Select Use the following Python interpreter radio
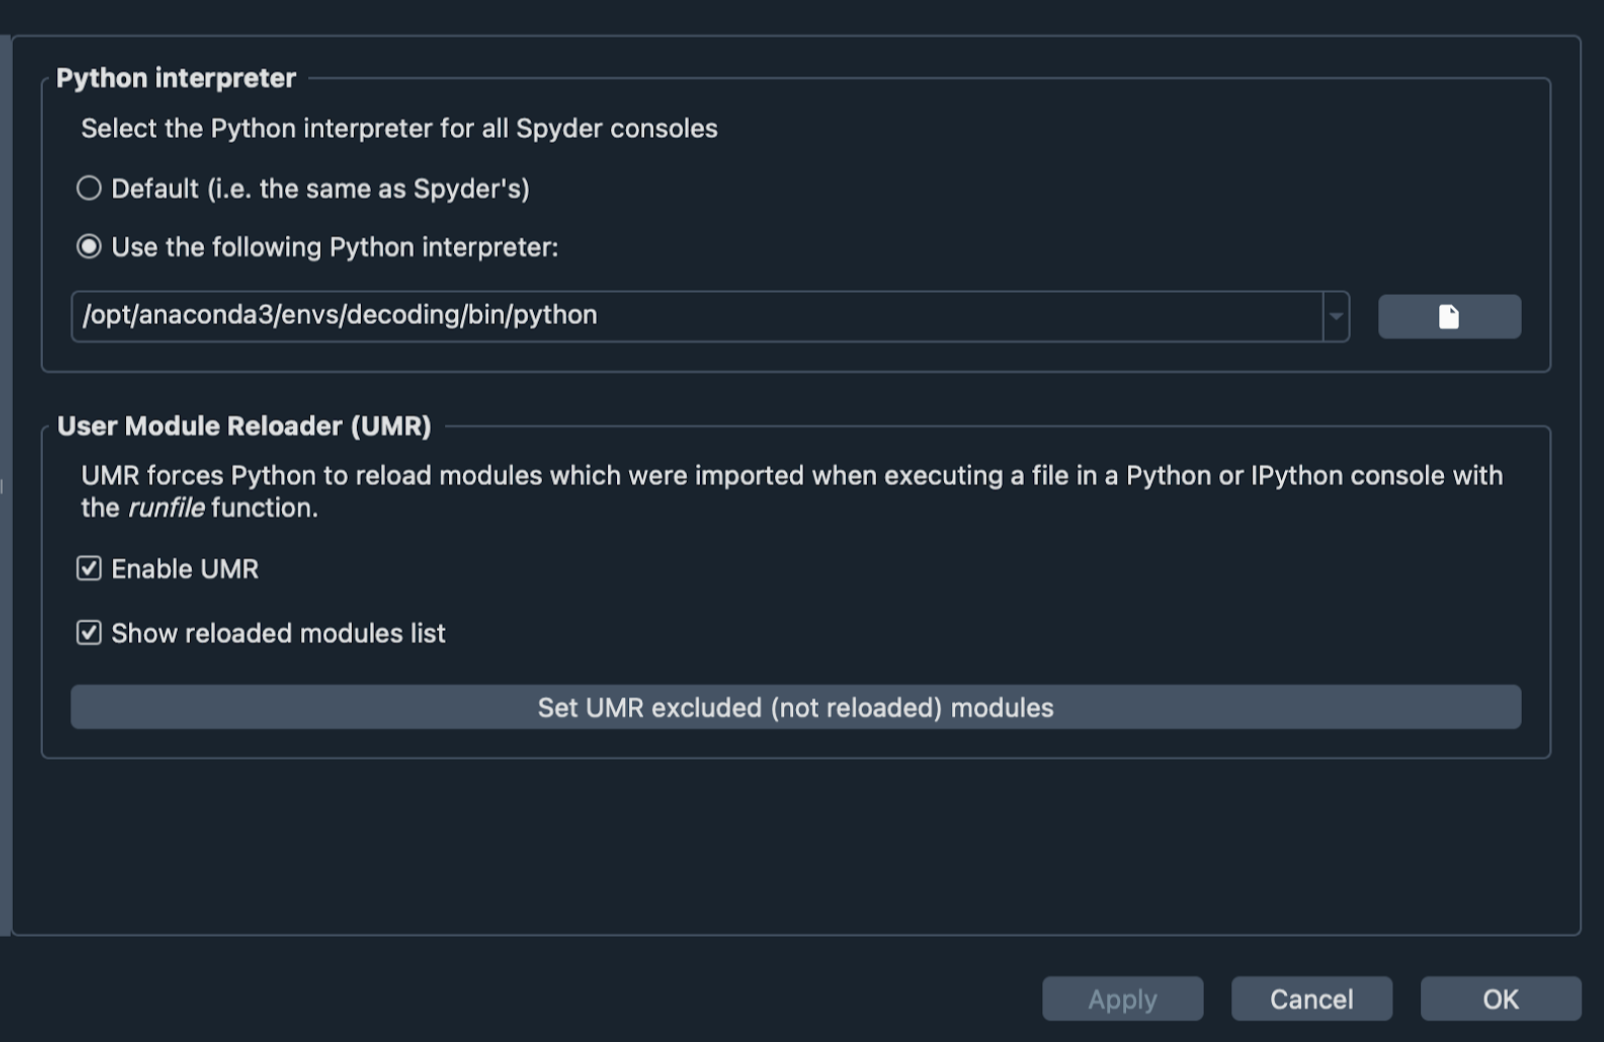Image resolution: width=1604 pixels, height=1042 pixels. pyautogui.click(x=89, y=247)
